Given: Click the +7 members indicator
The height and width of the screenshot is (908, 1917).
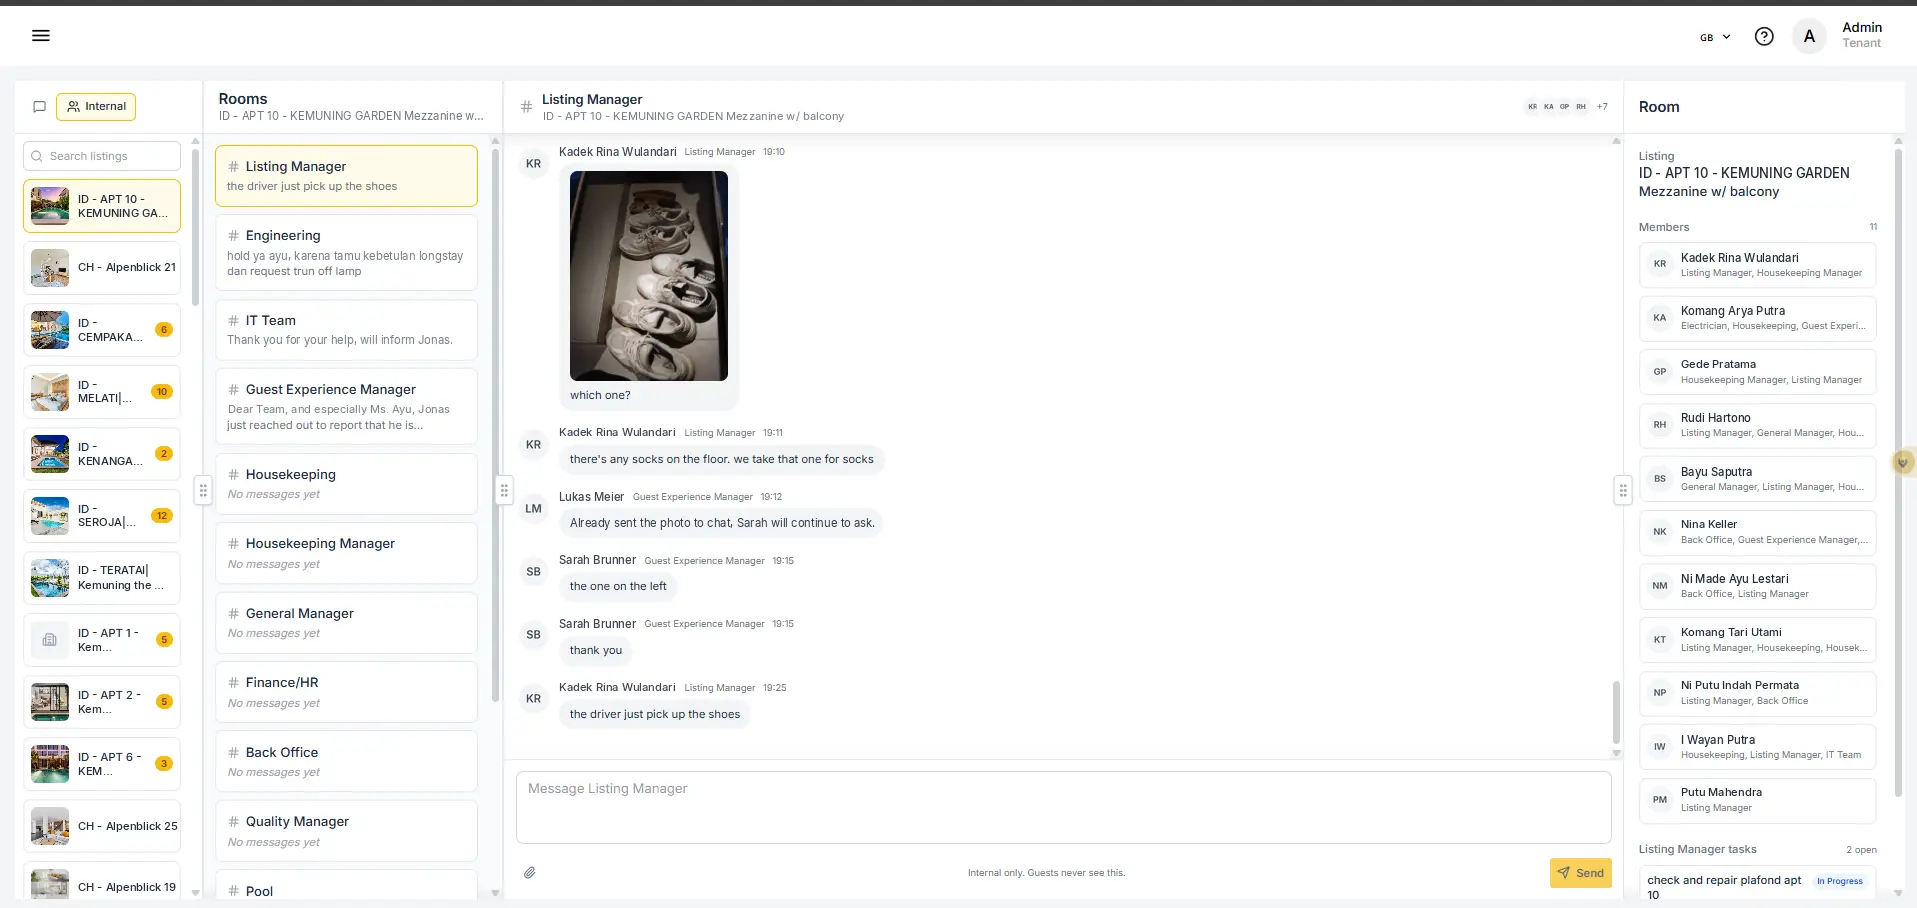Looking at the screenshot, I should [x=1602, y=107].
